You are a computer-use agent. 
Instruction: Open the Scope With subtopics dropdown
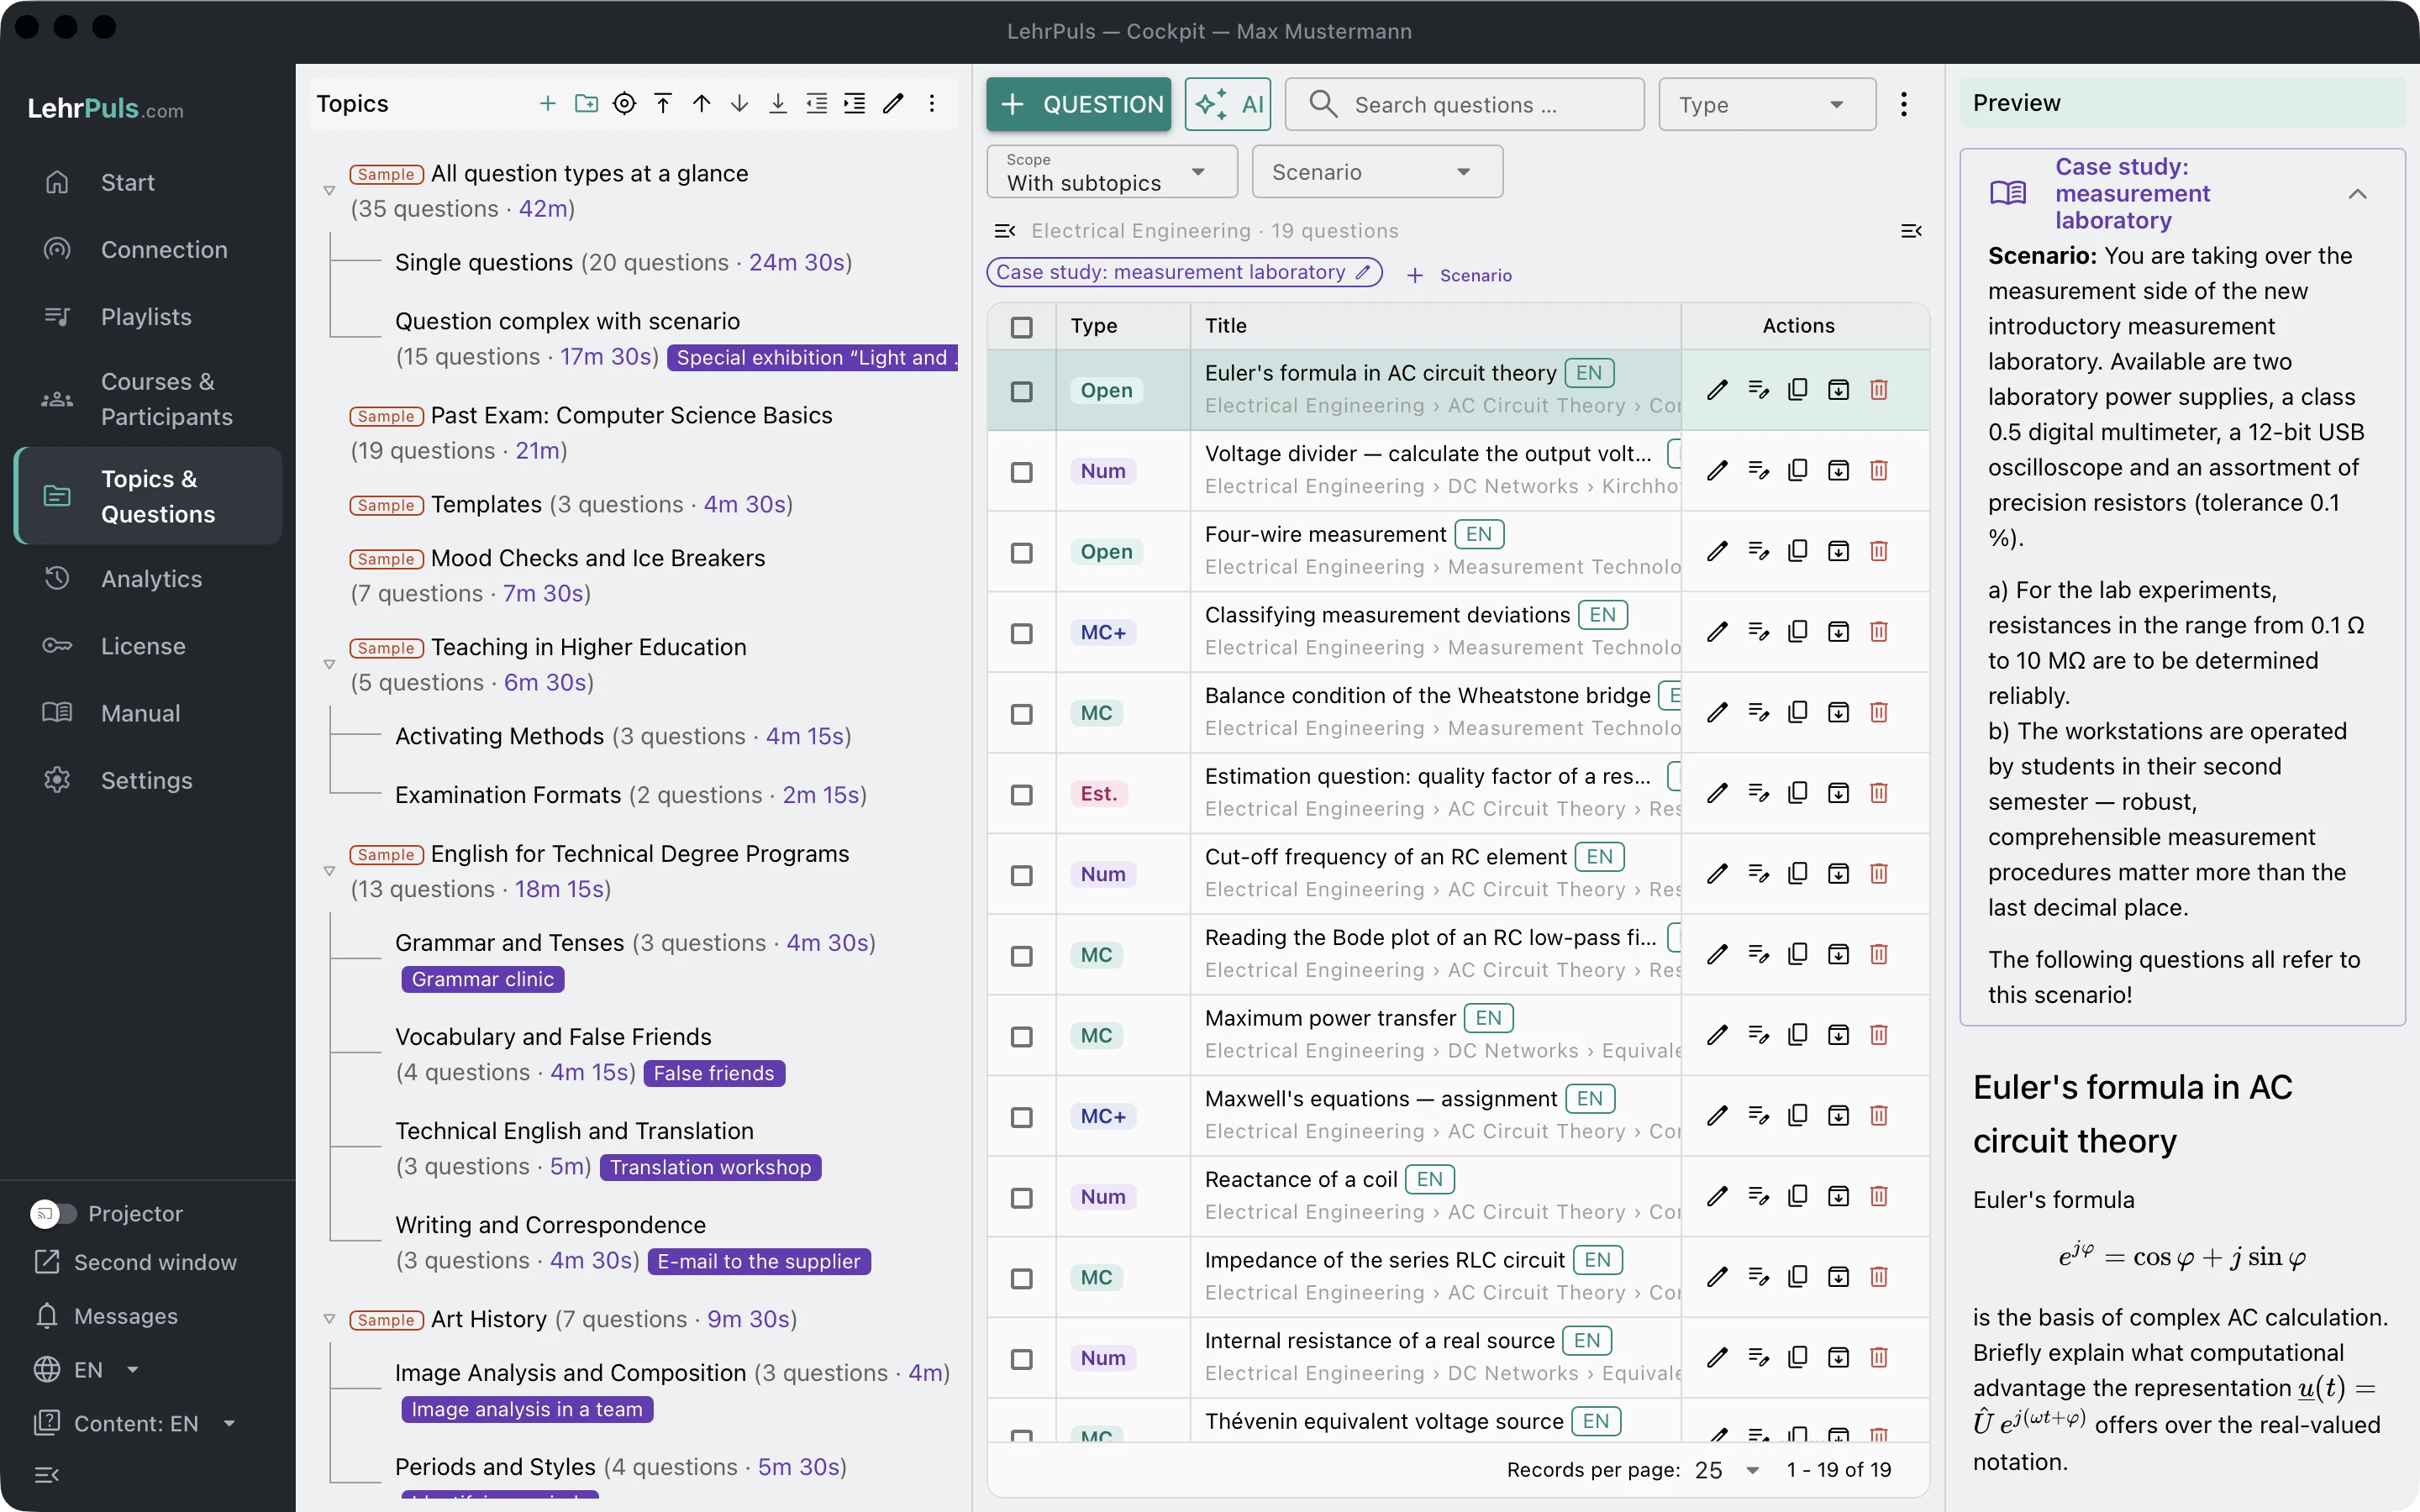coord(1111,172)
